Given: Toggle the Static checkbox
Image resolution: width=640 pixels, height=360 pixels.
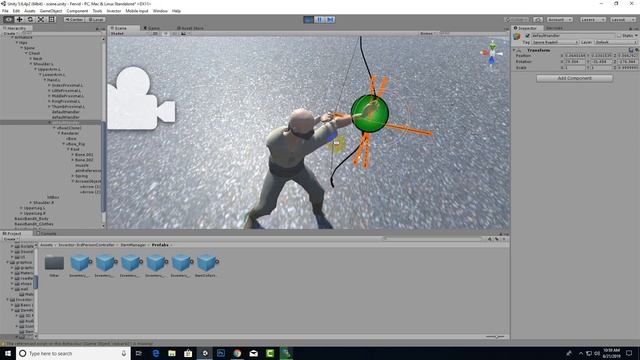Looking at the screenshot, I should point(619,36).
